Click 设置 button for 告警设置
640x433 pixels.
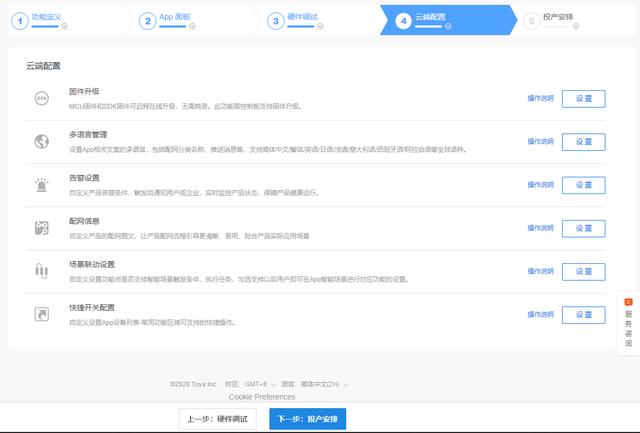pyautogui.click(x=584, y=185)
